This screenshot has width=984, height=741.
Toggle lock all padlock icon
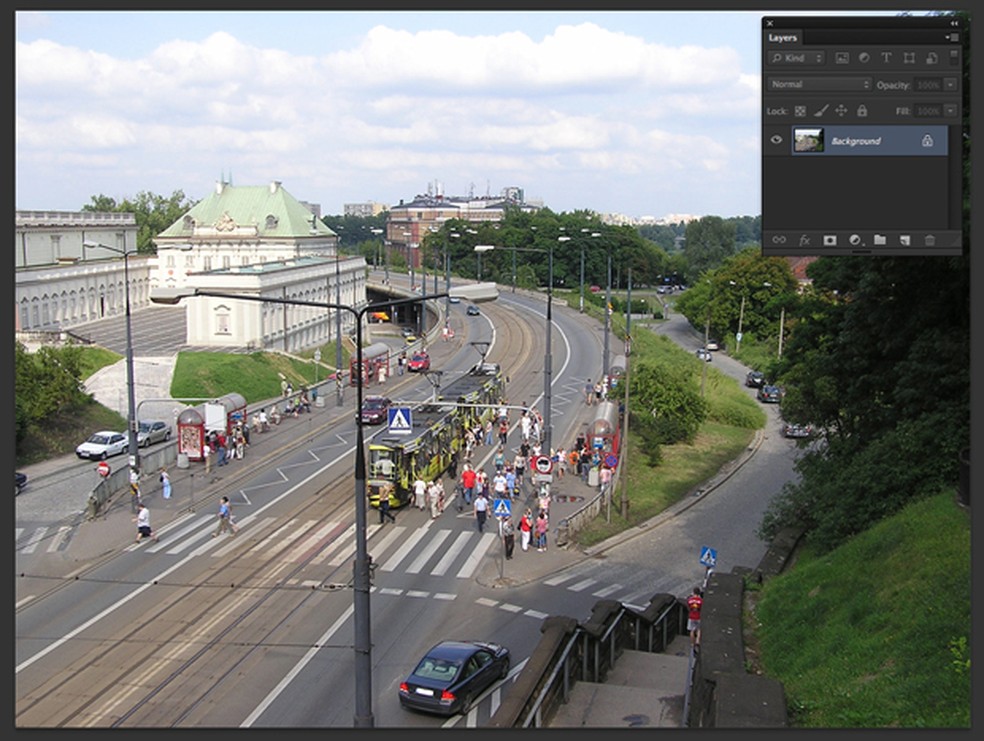pyautogui.click(x=862, y=111)
